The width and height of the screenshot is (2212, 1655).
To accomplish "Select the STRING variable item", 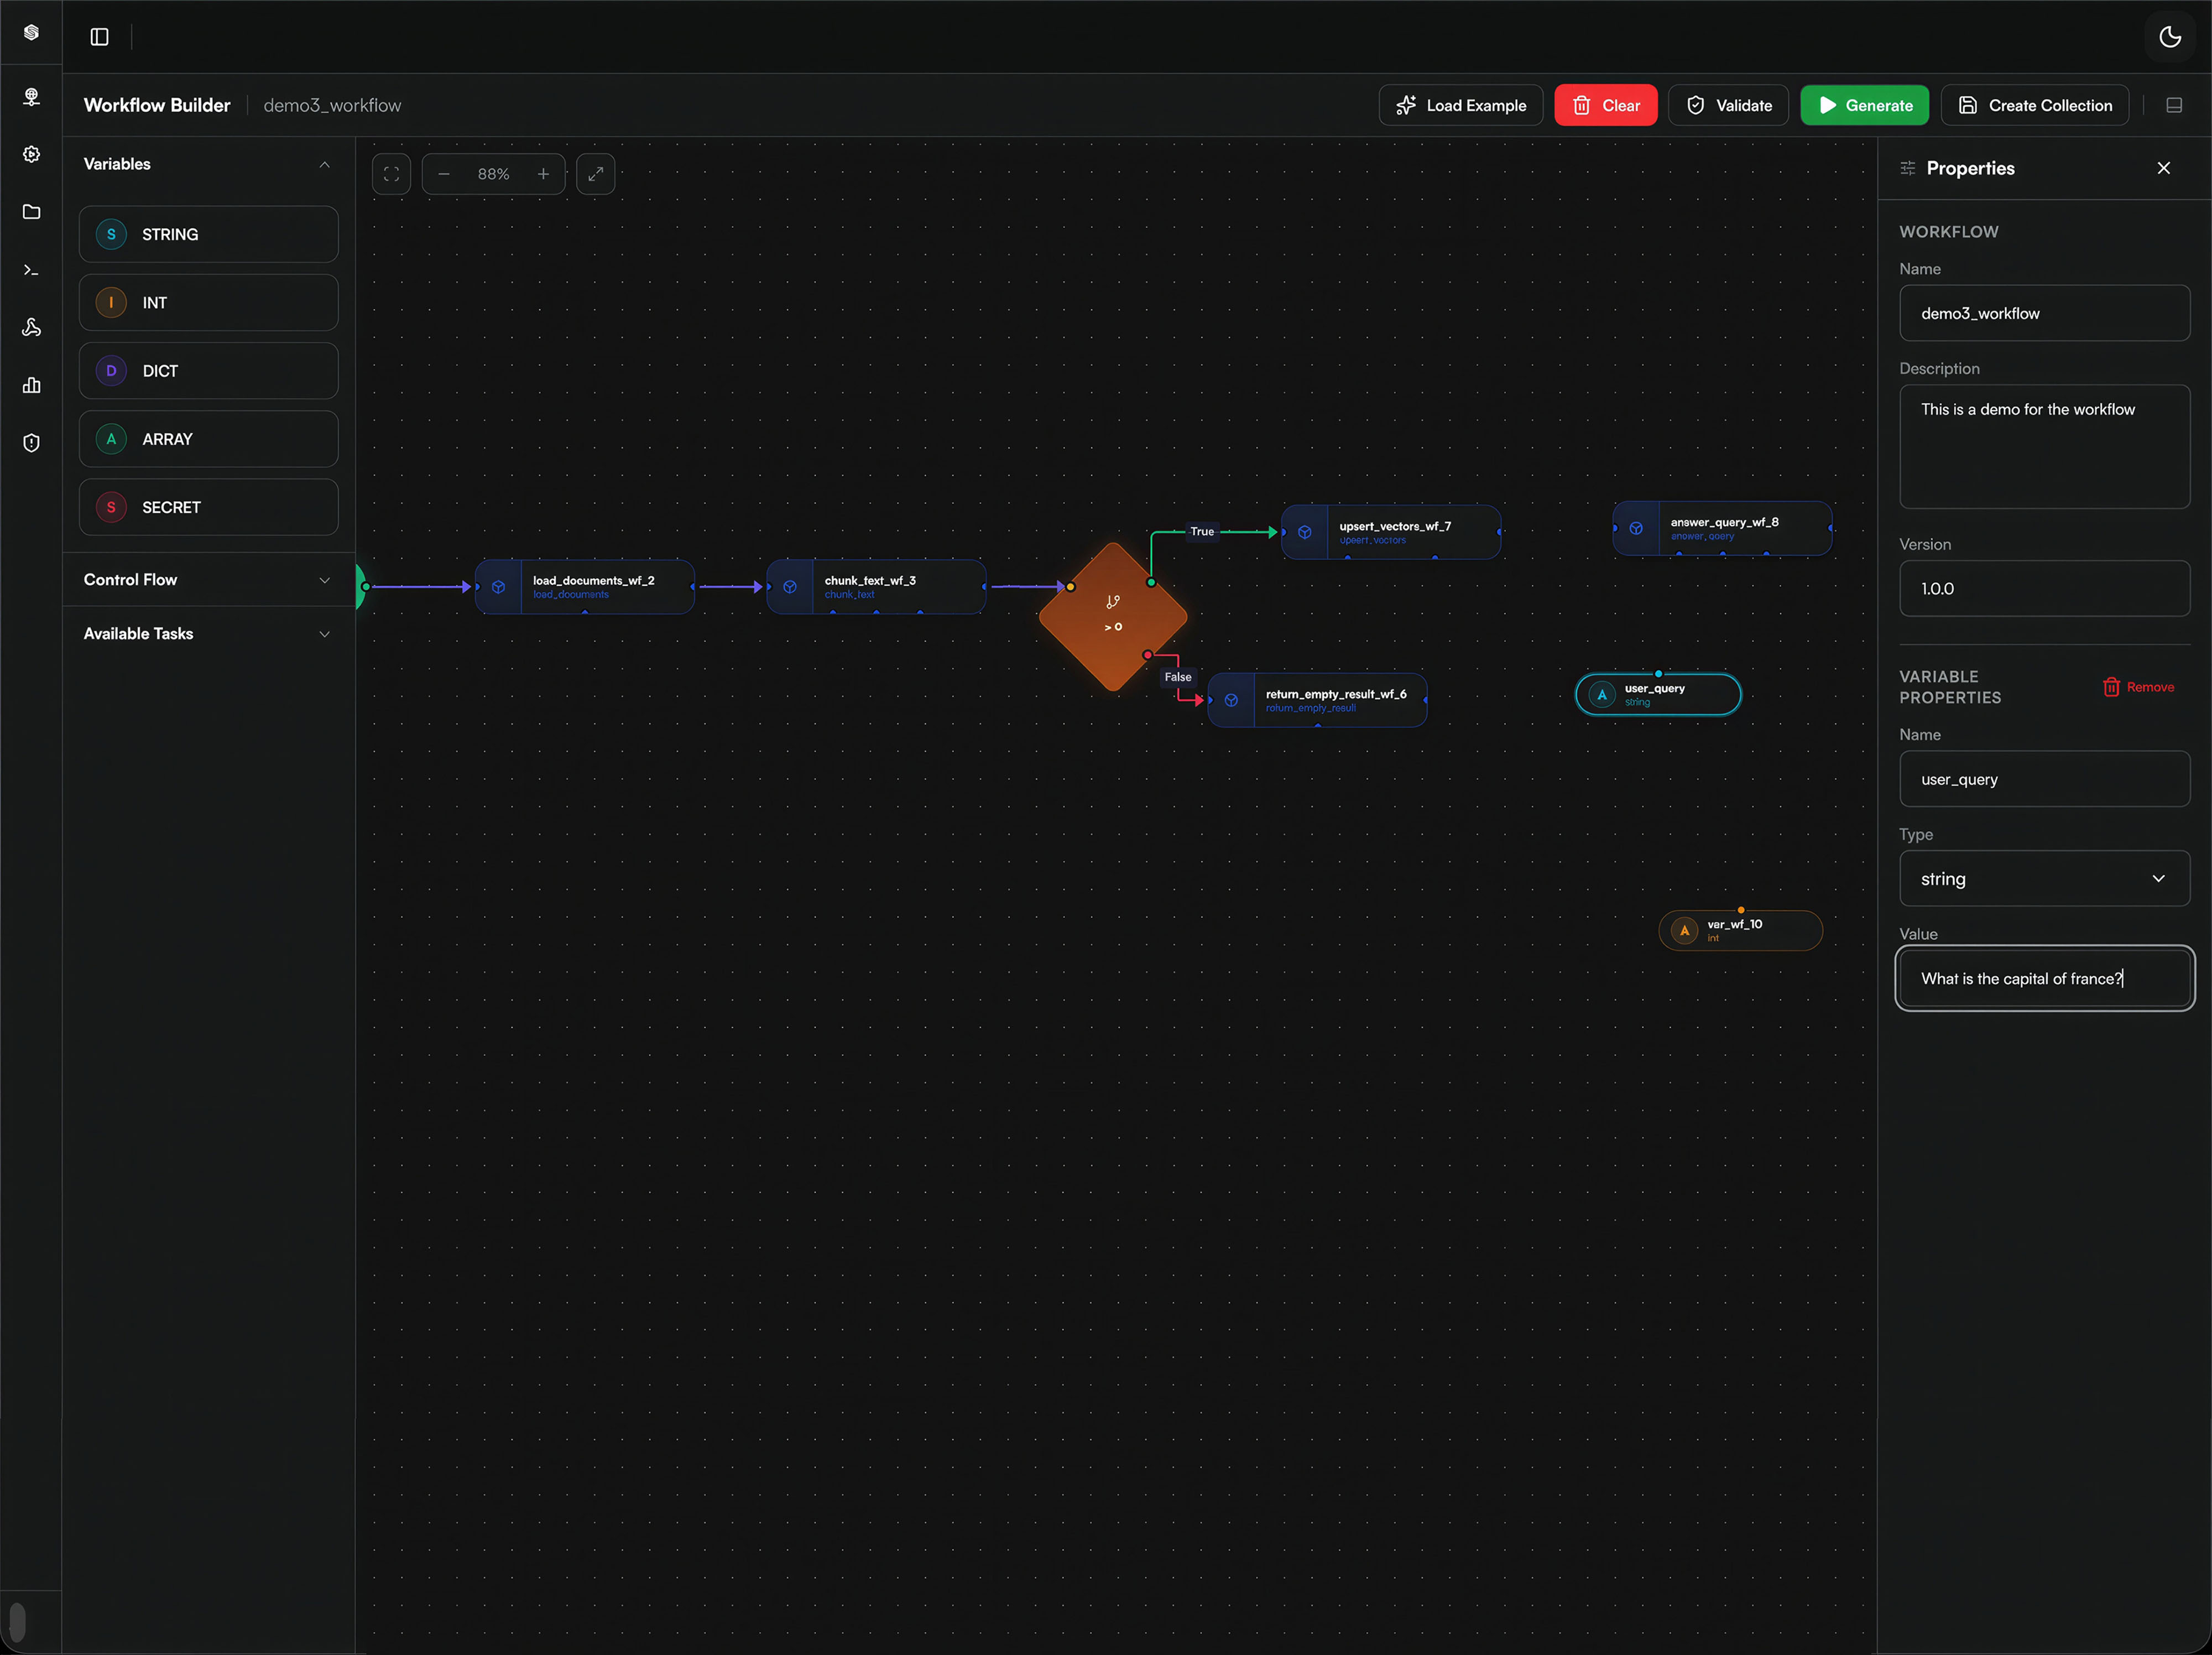I will (208, 234).
